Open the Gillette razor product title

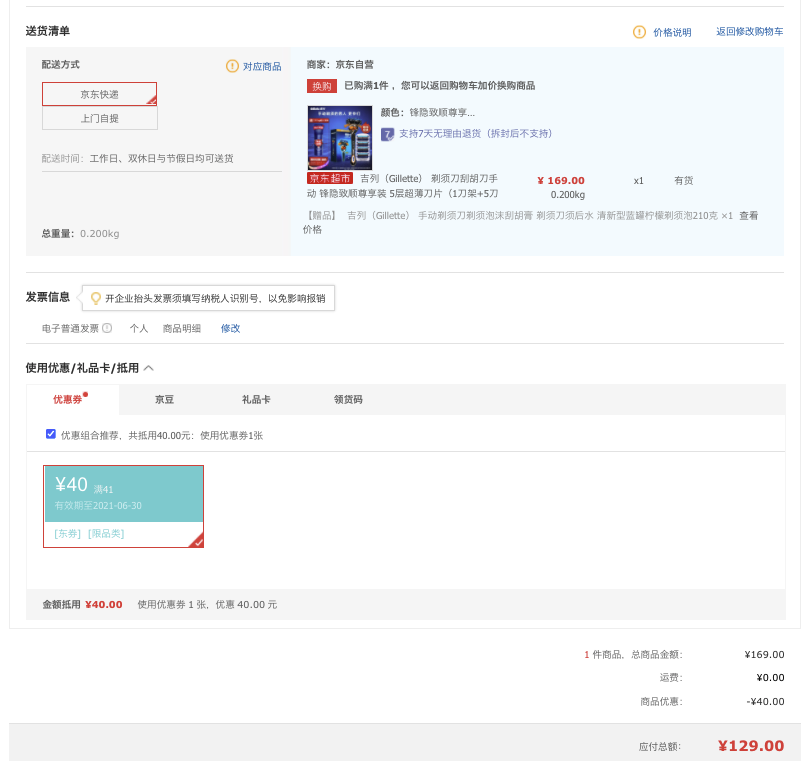403,186
